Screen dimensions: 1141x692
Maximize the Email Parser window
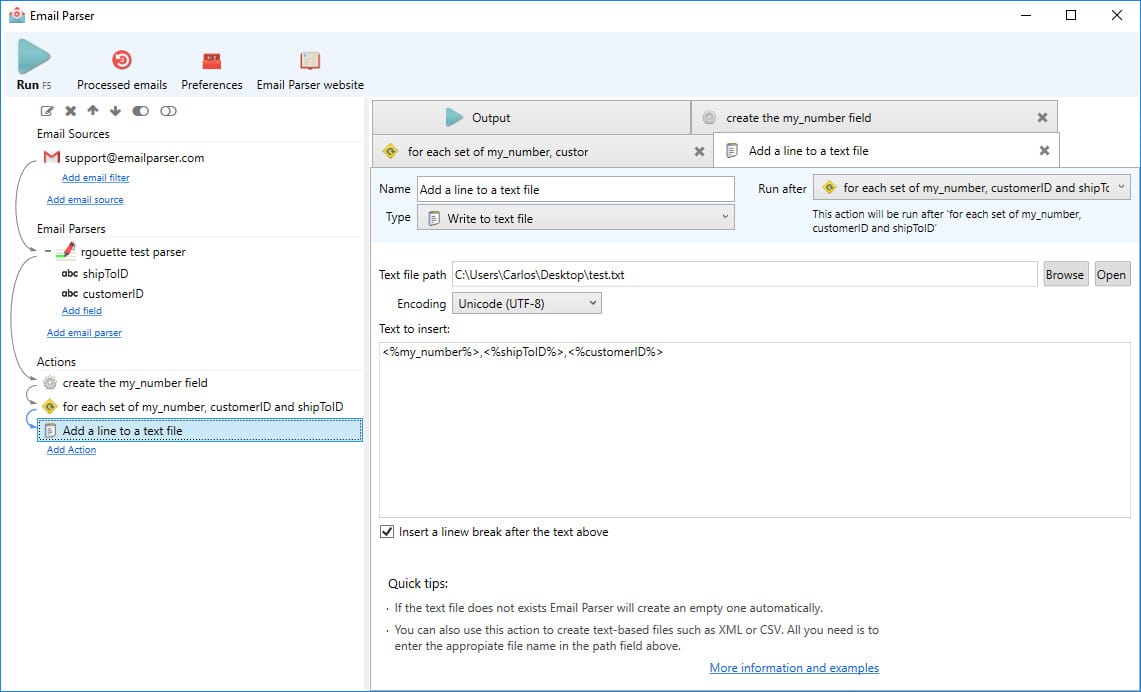1071,15
